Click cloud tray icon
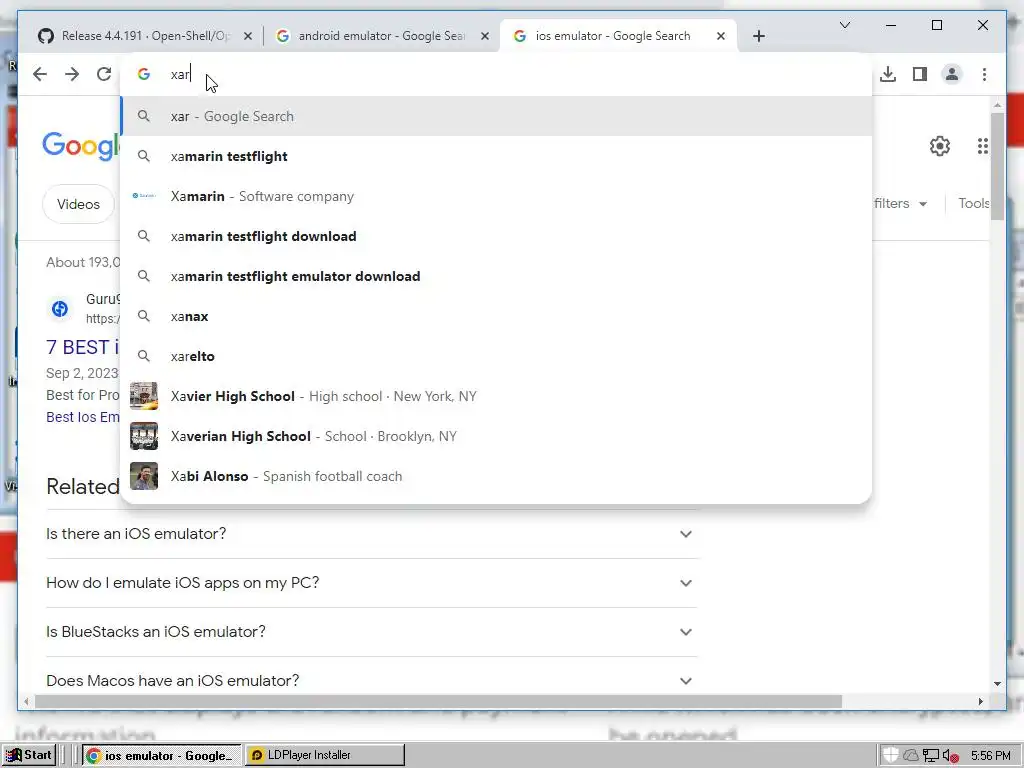The width and height of the screenshot is (1024, 768). coord(910,756)
